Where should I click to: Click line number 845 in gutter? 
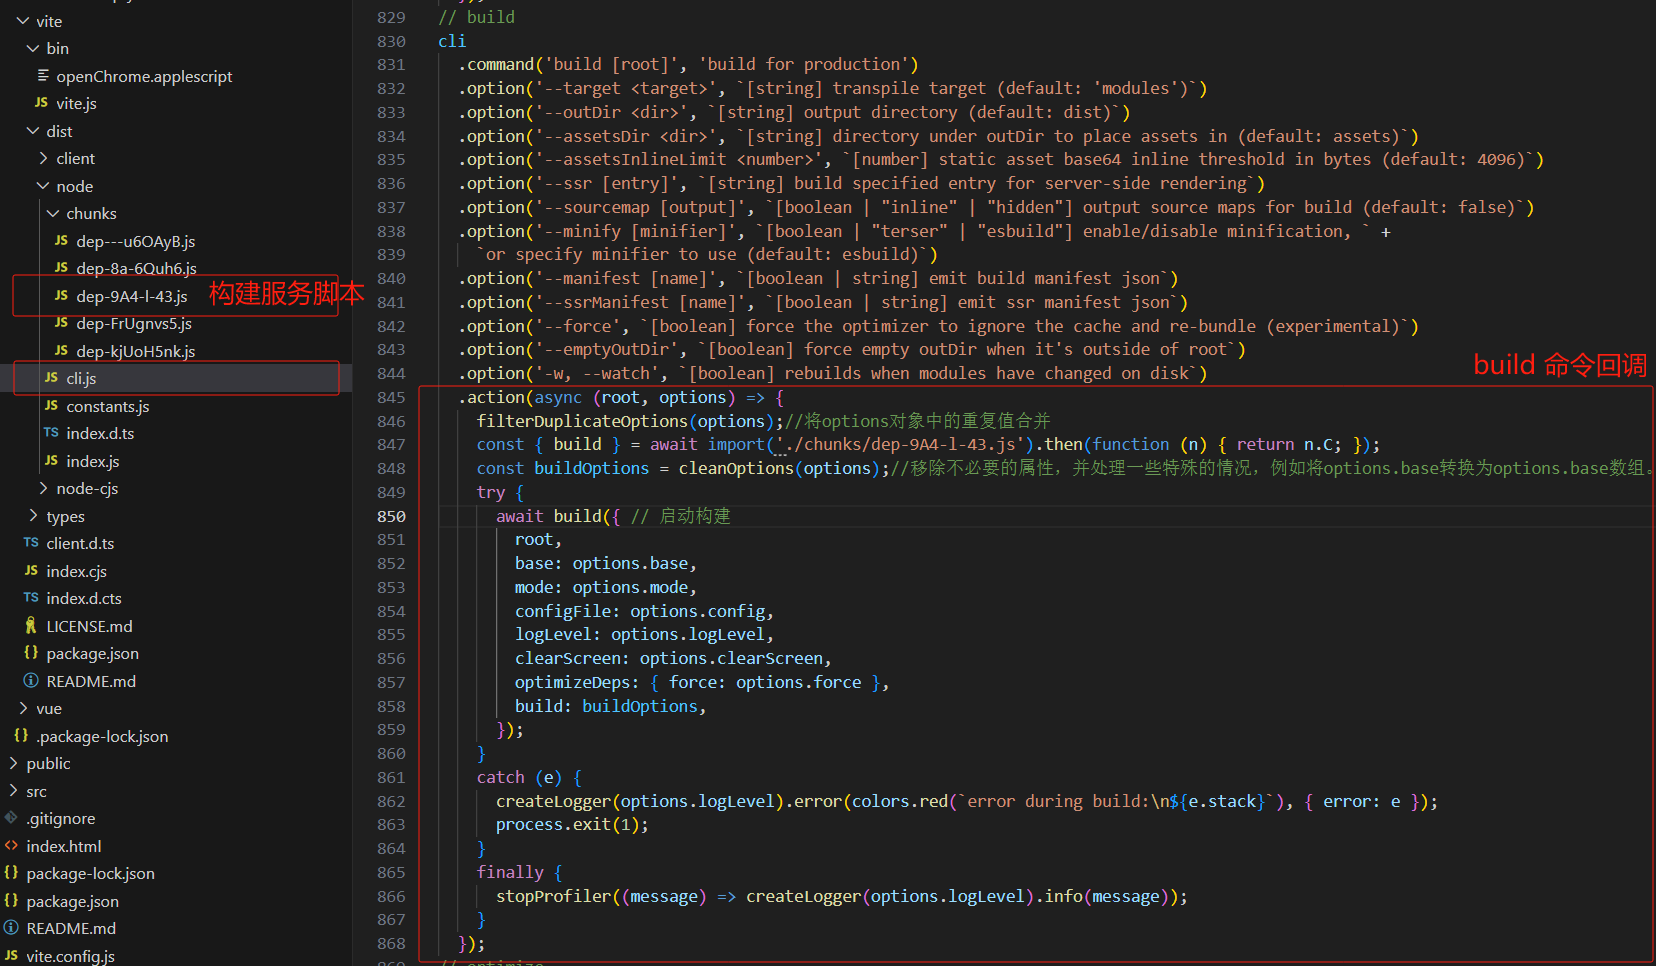(x=391, y=397)
